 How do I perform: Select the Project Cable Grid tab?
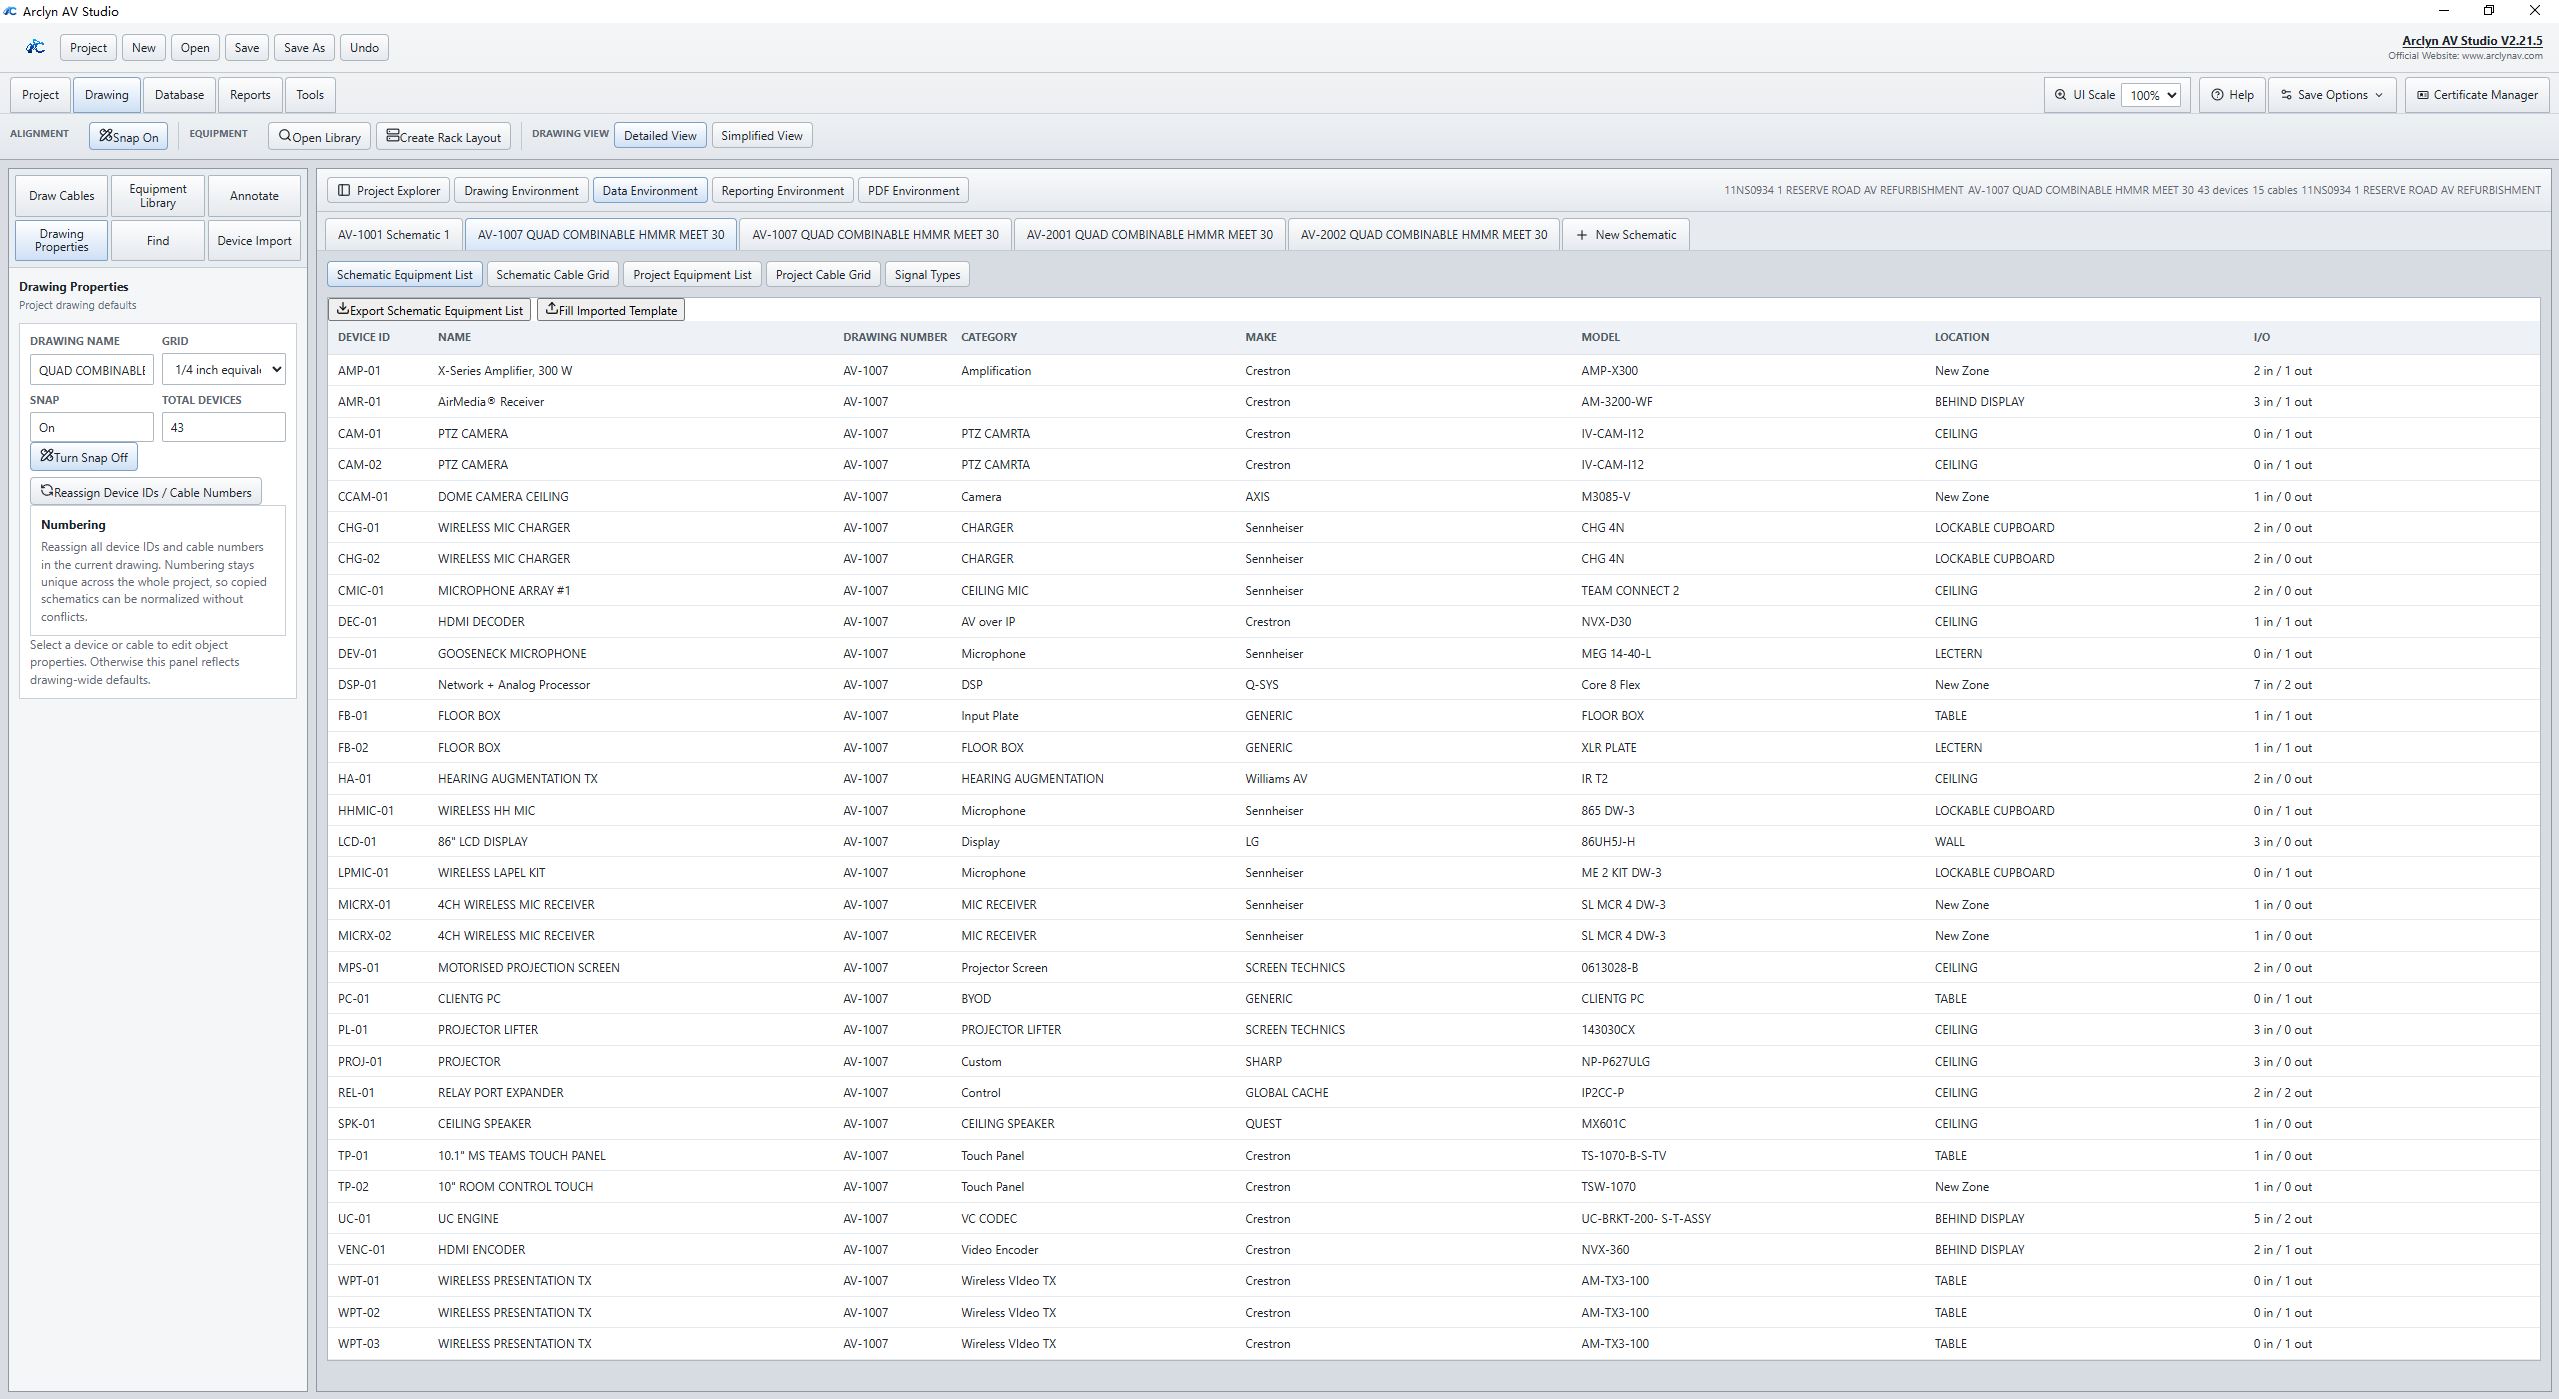pyautogui.click(x=823, y=275)
